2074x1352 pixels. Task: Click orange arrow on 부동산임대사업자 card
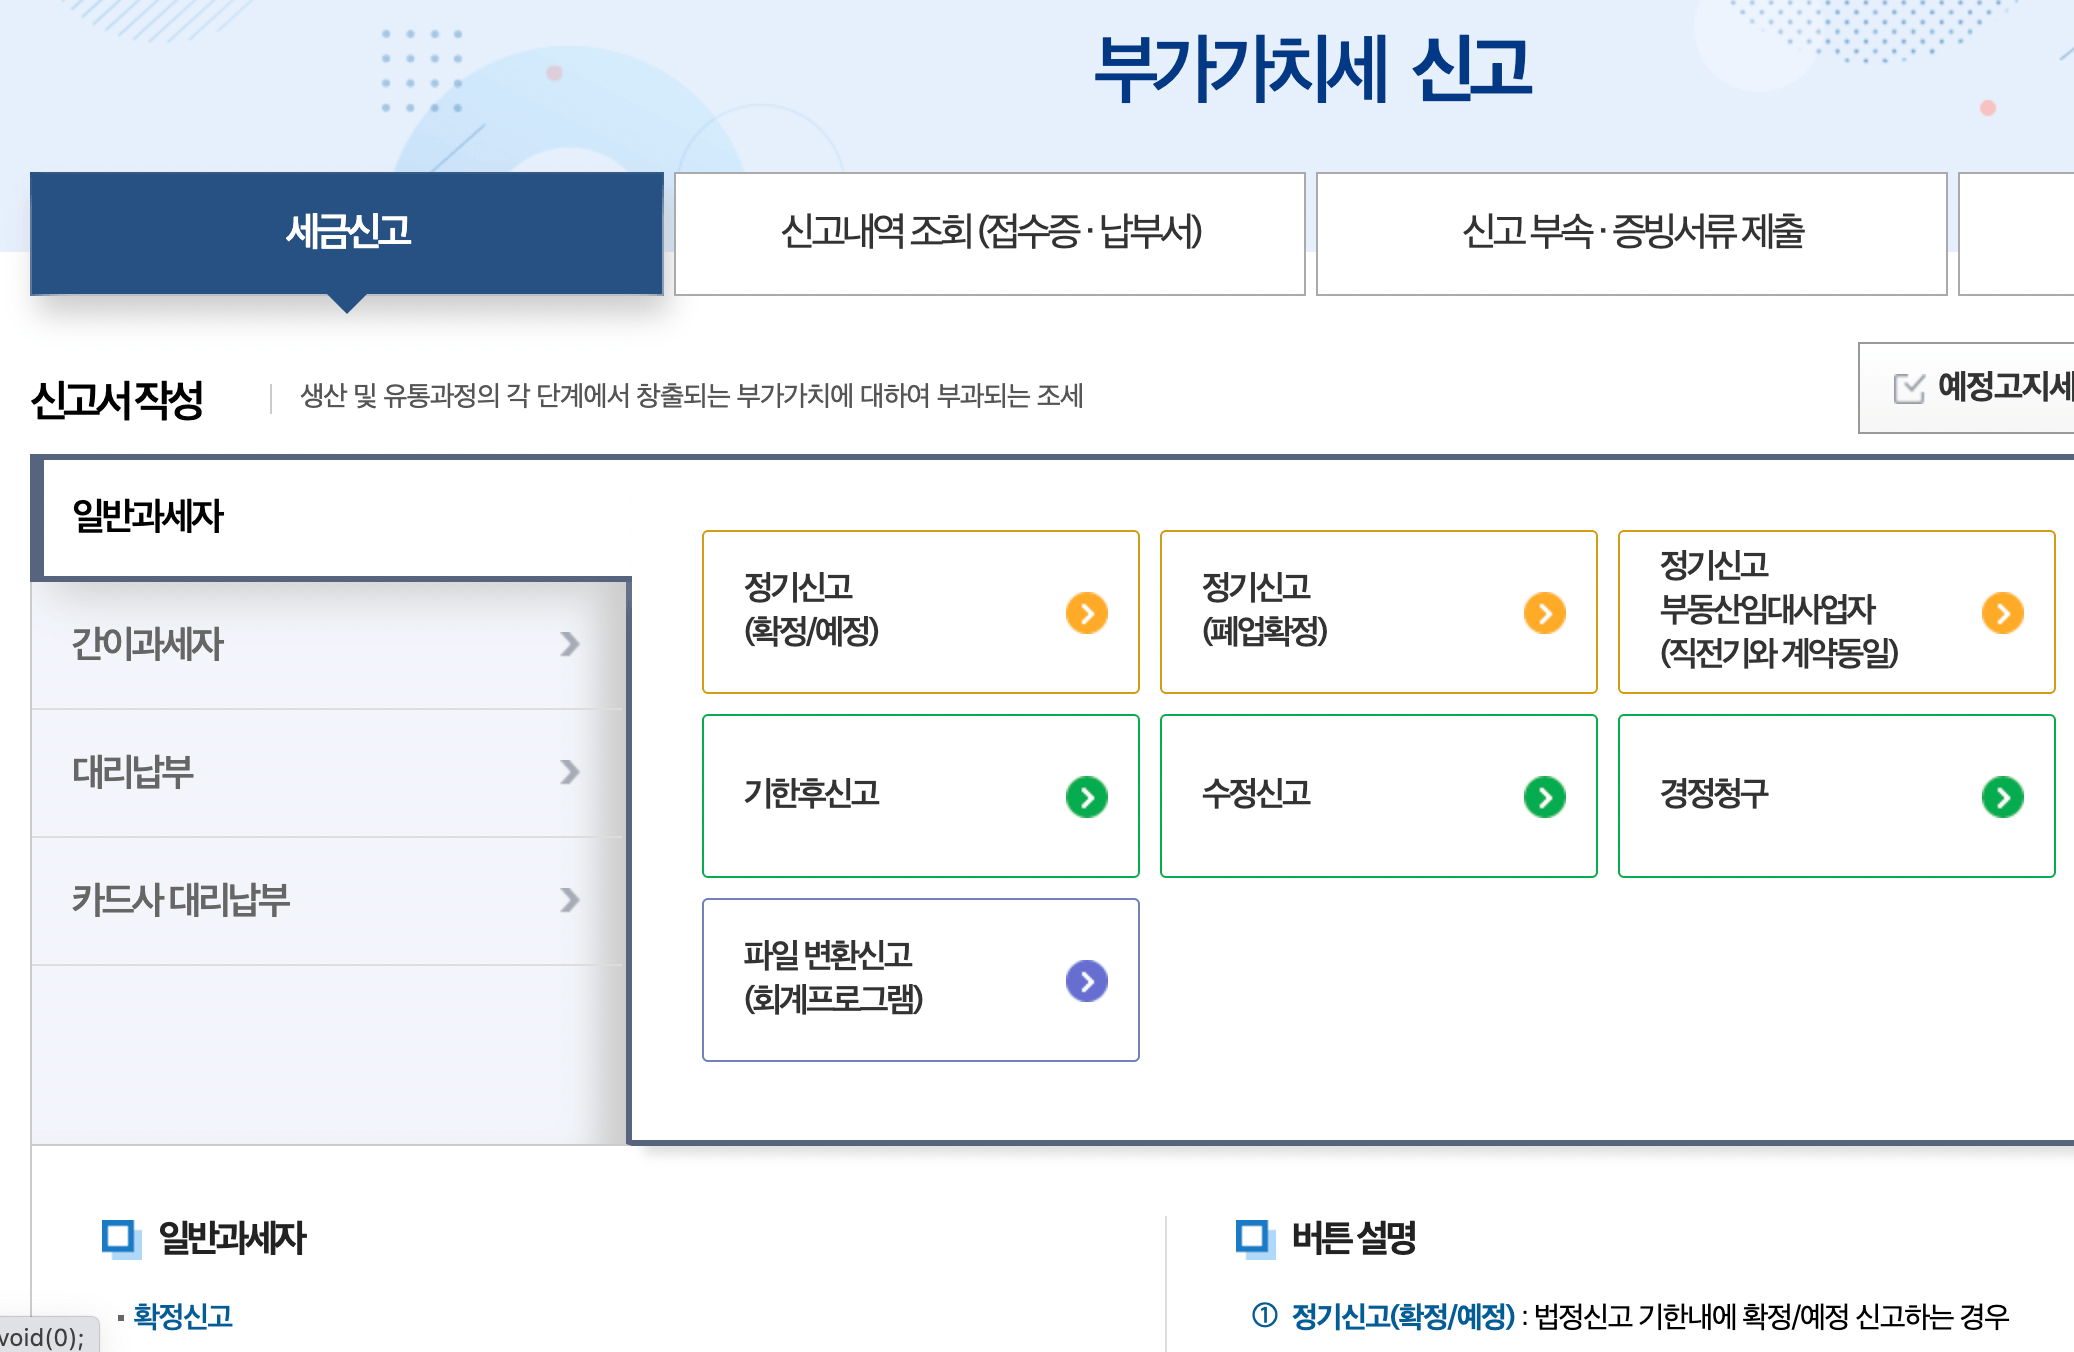point(2002,613)
